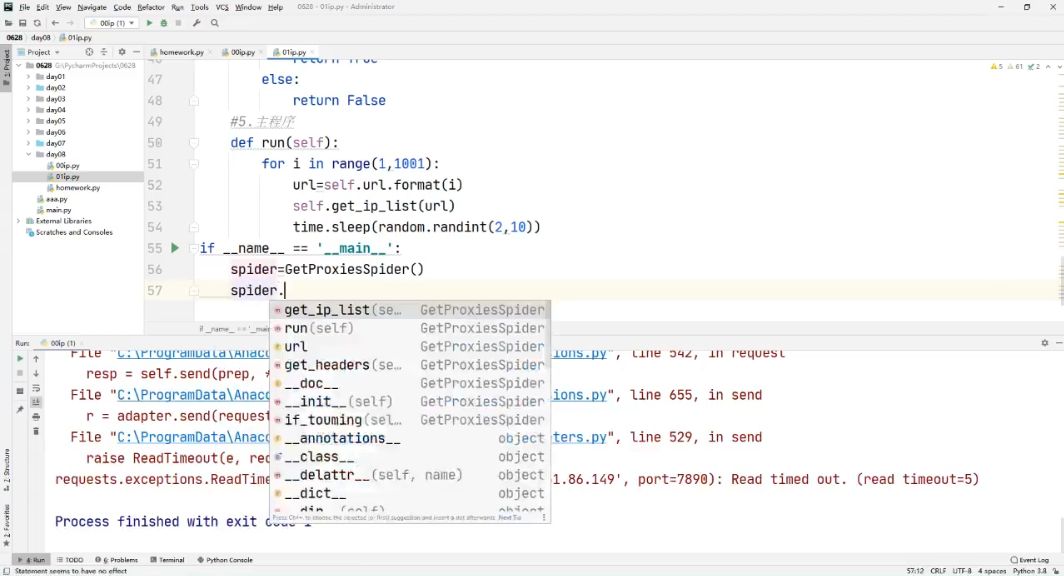Click the print icon in Run panel

[36, 417]
